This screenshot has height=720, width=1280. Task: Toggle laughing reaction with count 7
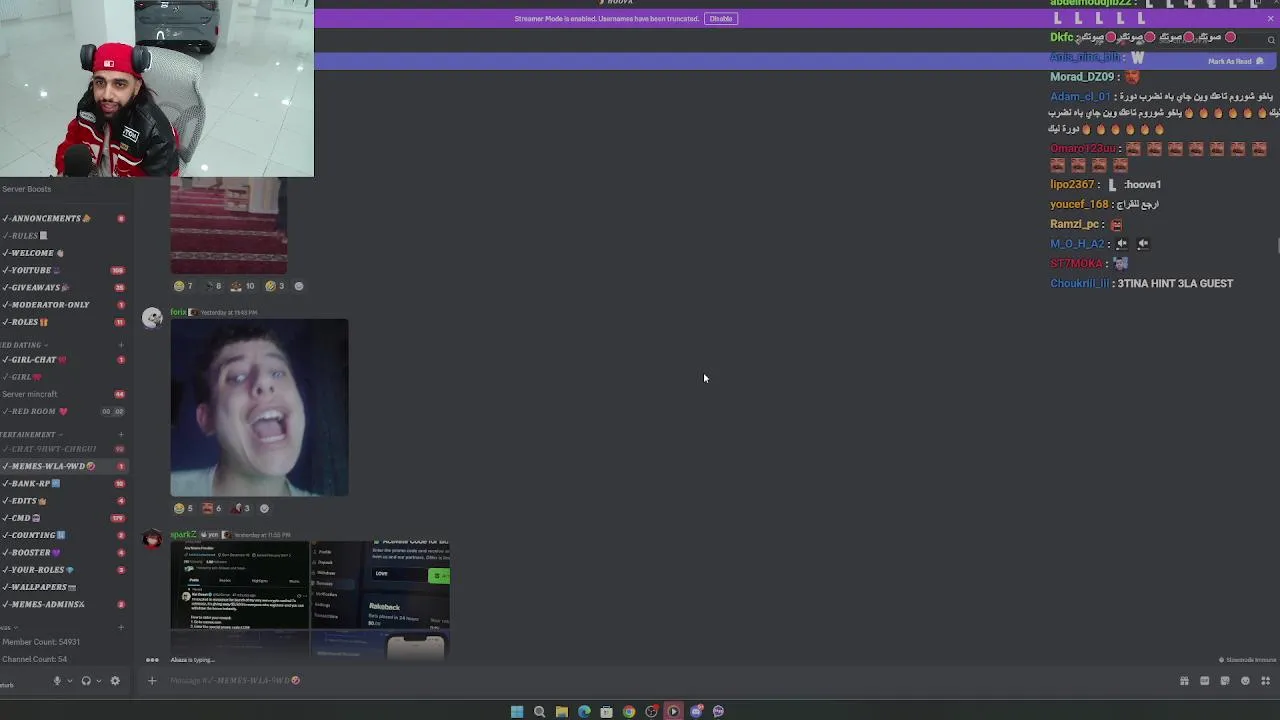183,286
